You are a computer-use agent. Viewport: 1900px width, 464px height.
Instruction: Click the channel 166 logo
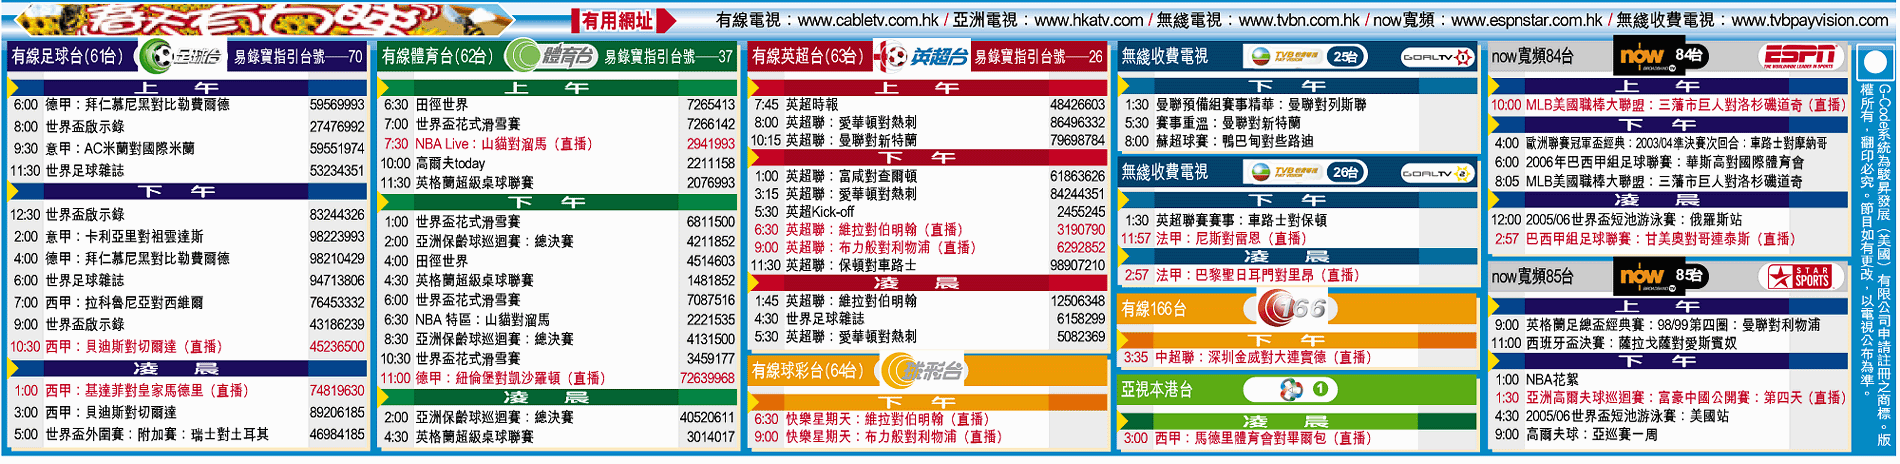[1292, 308]
